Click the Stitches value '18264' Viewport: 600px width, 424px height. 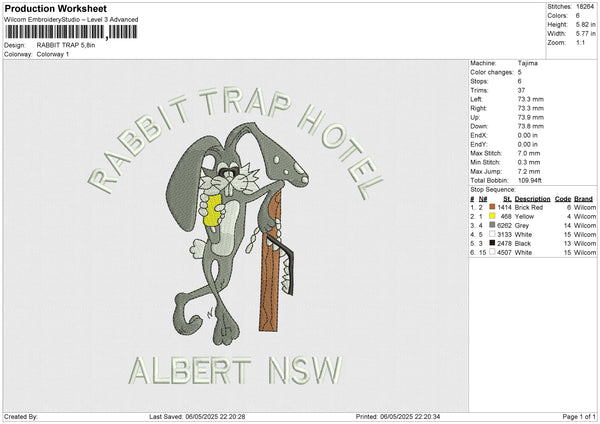point(585,7)
